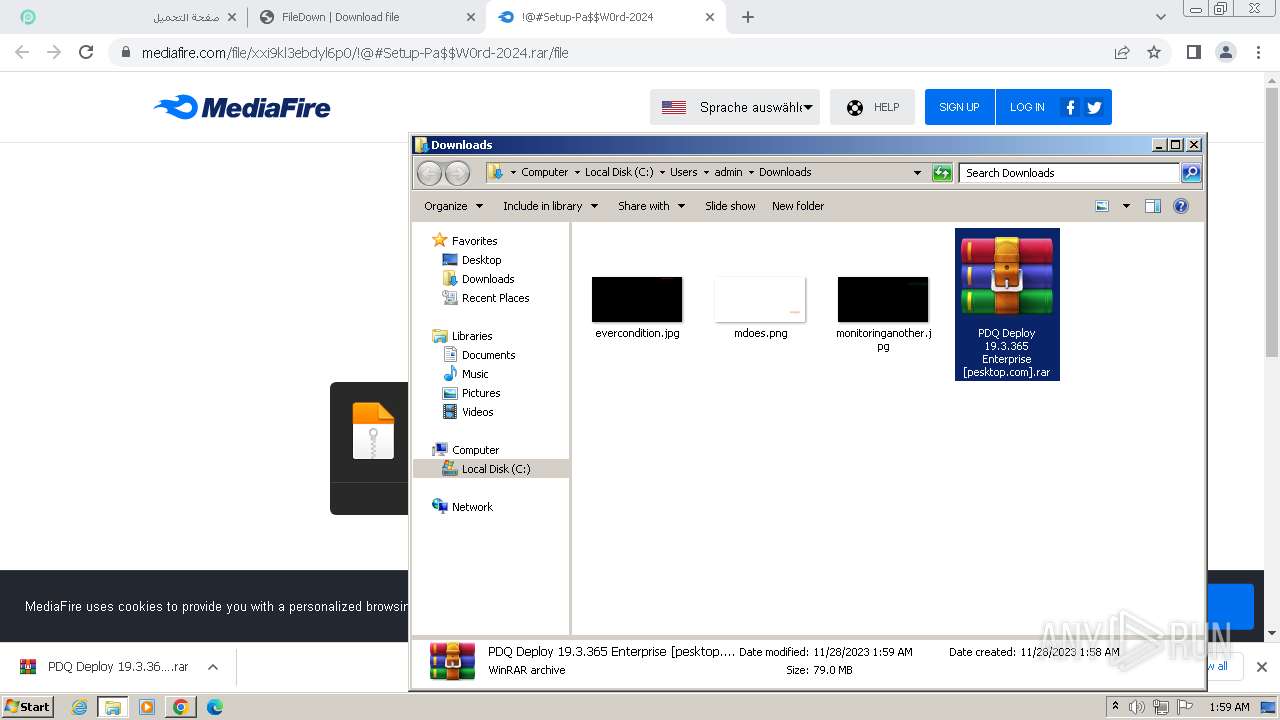Open Chrome three-dot menu
This screenshot has width=1280, height=720.
tap(1258, 52)
